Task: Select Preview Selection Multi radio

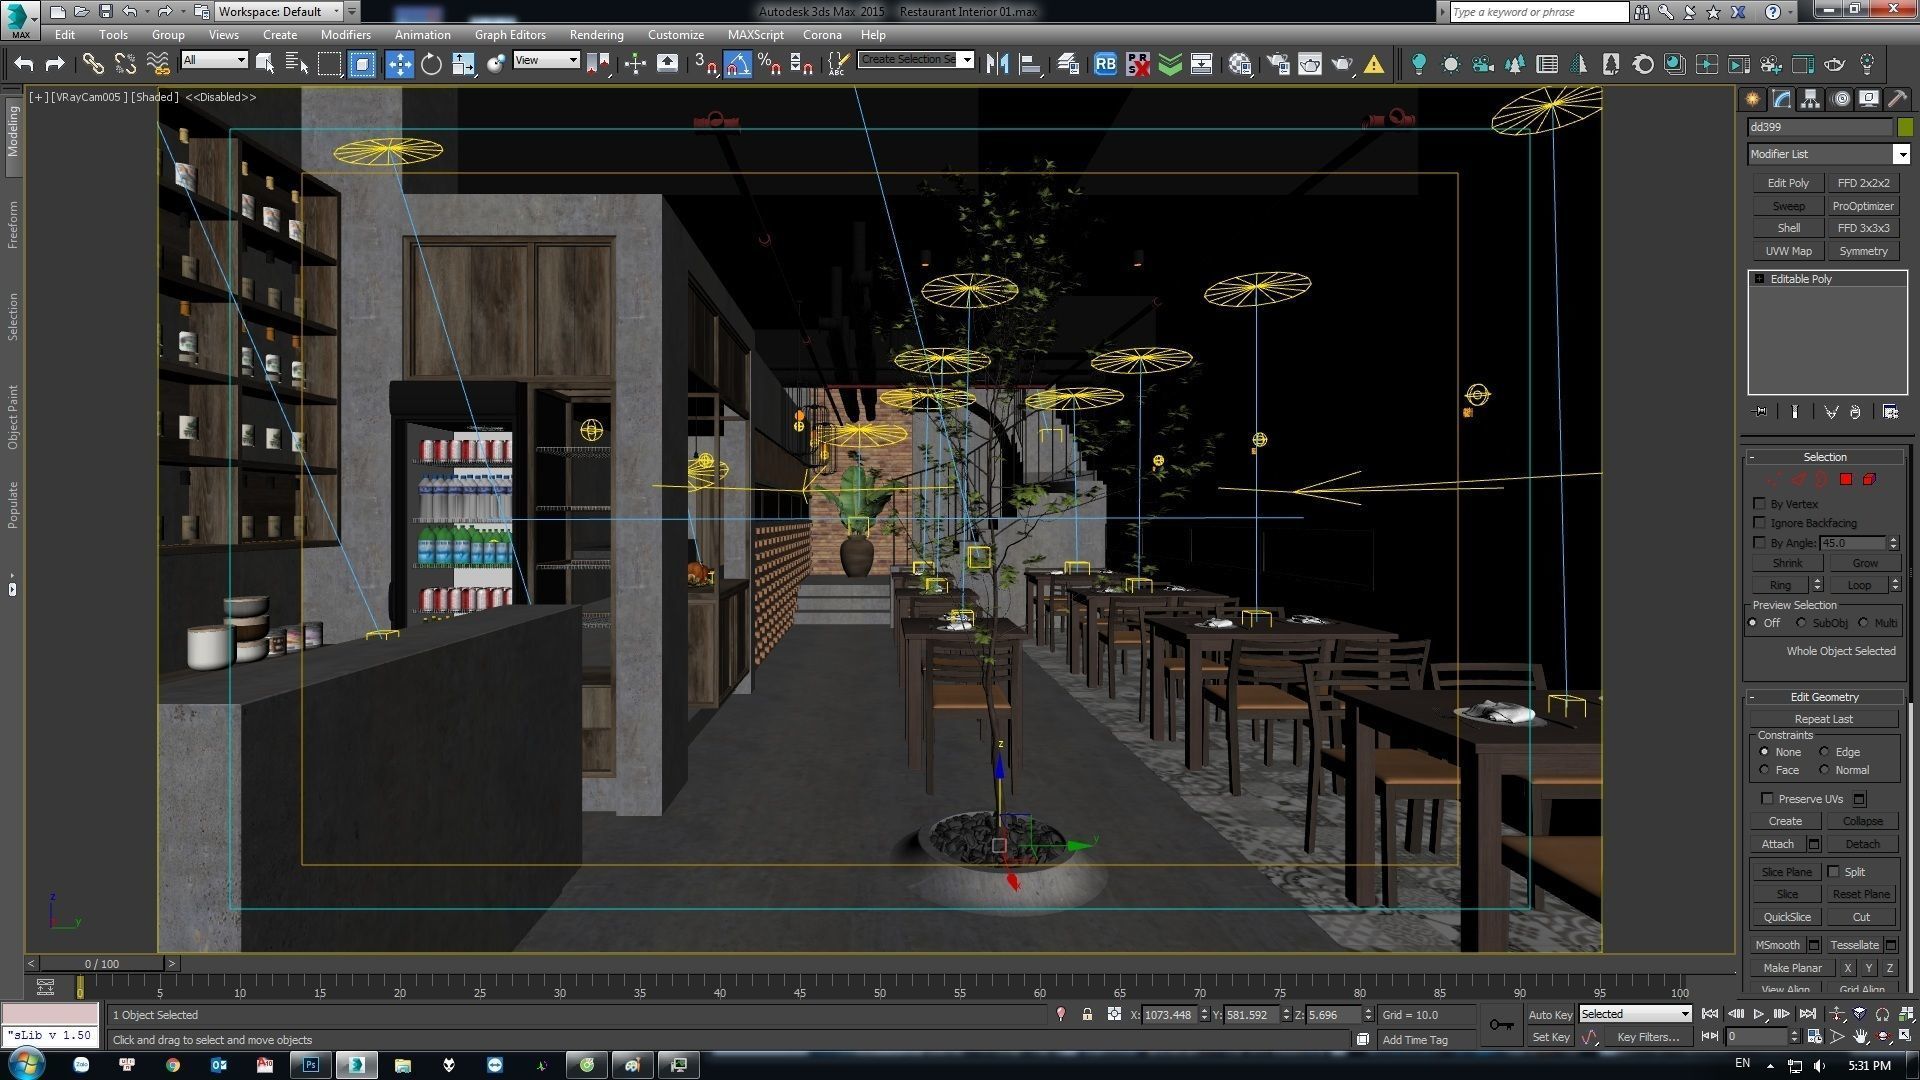Action: click(1864, 622)
